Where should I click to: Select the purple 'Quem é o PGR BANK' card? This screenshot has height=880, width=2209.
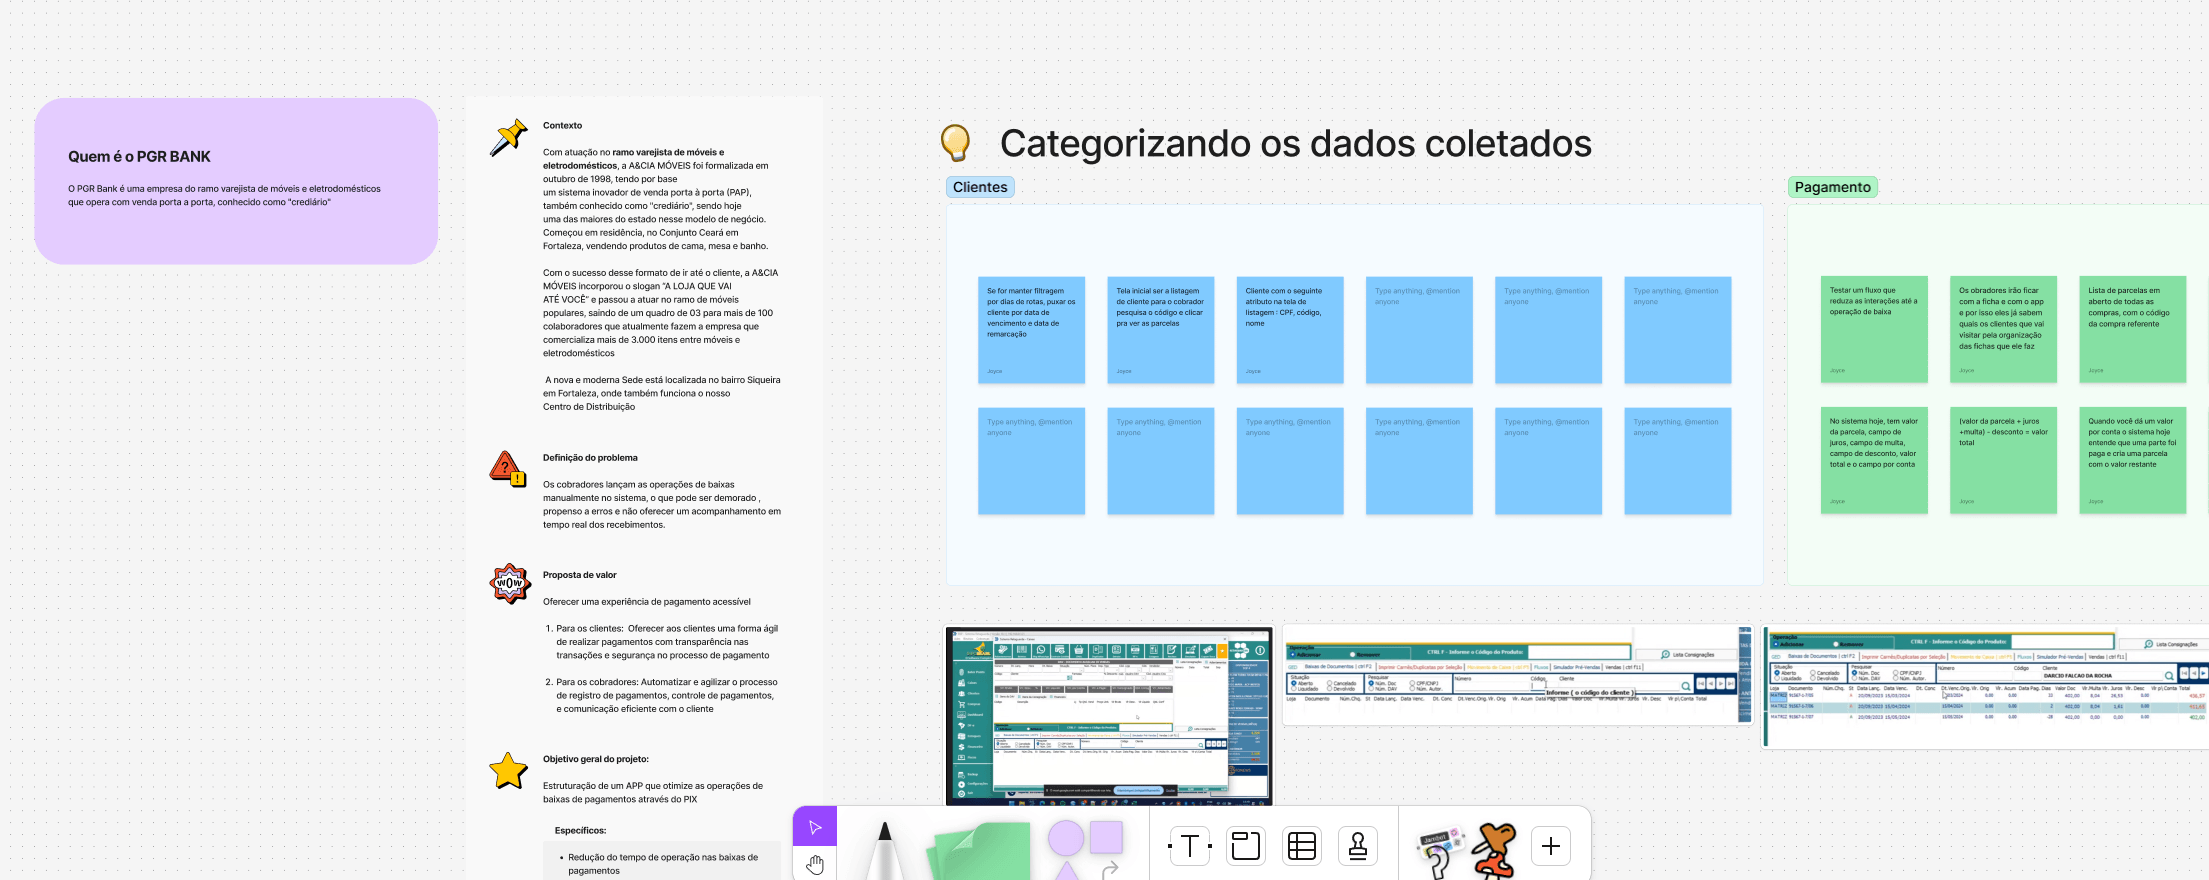point(236,181)
